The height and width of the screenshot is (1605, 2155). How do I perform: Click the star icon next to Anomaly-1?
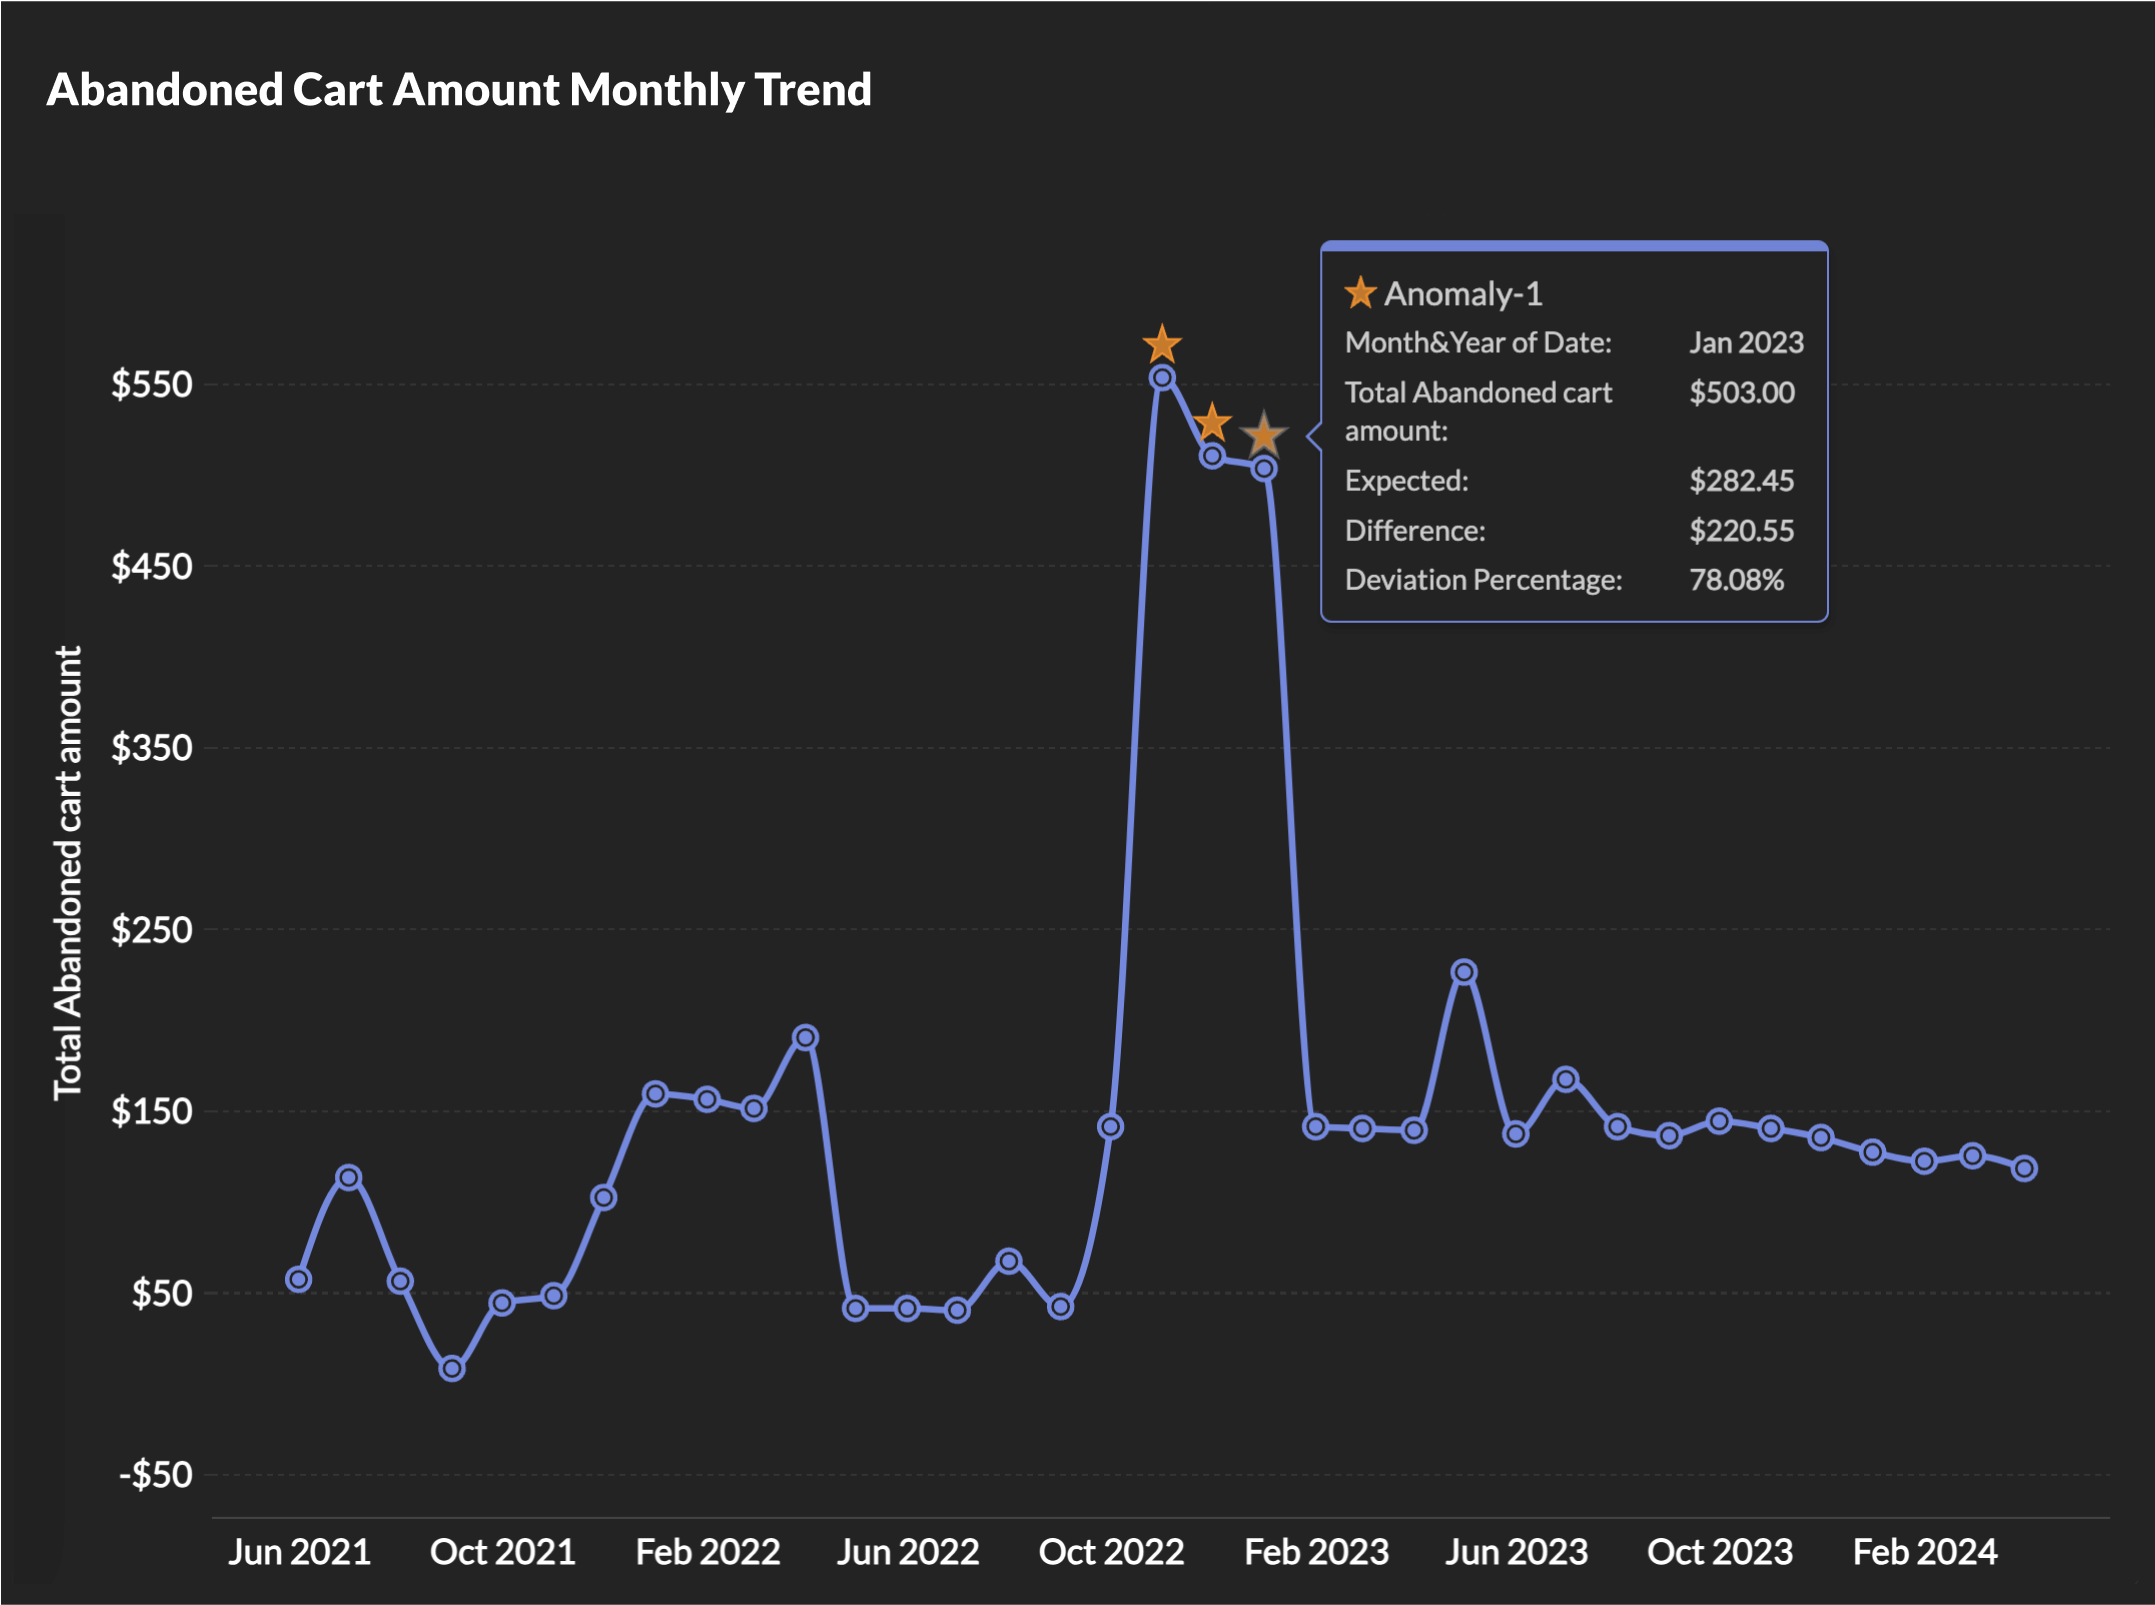tap(1360, 294)
